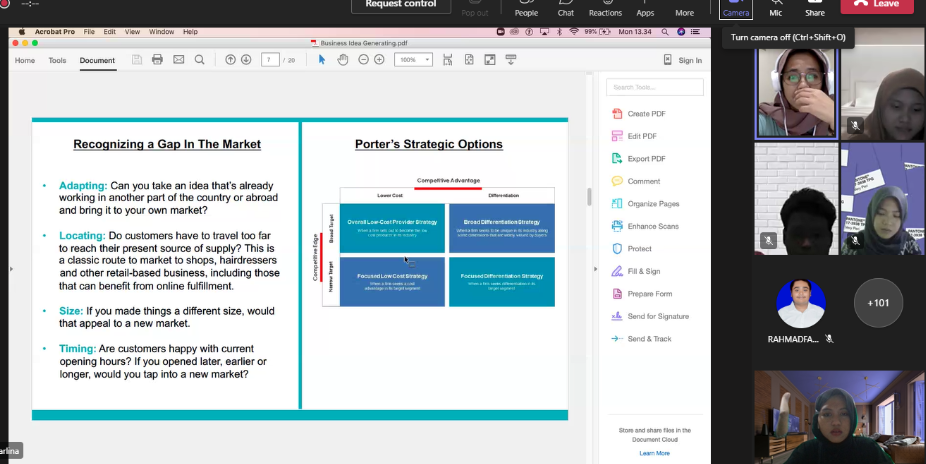
Task: Click the Learn More link
Action: 654,453
